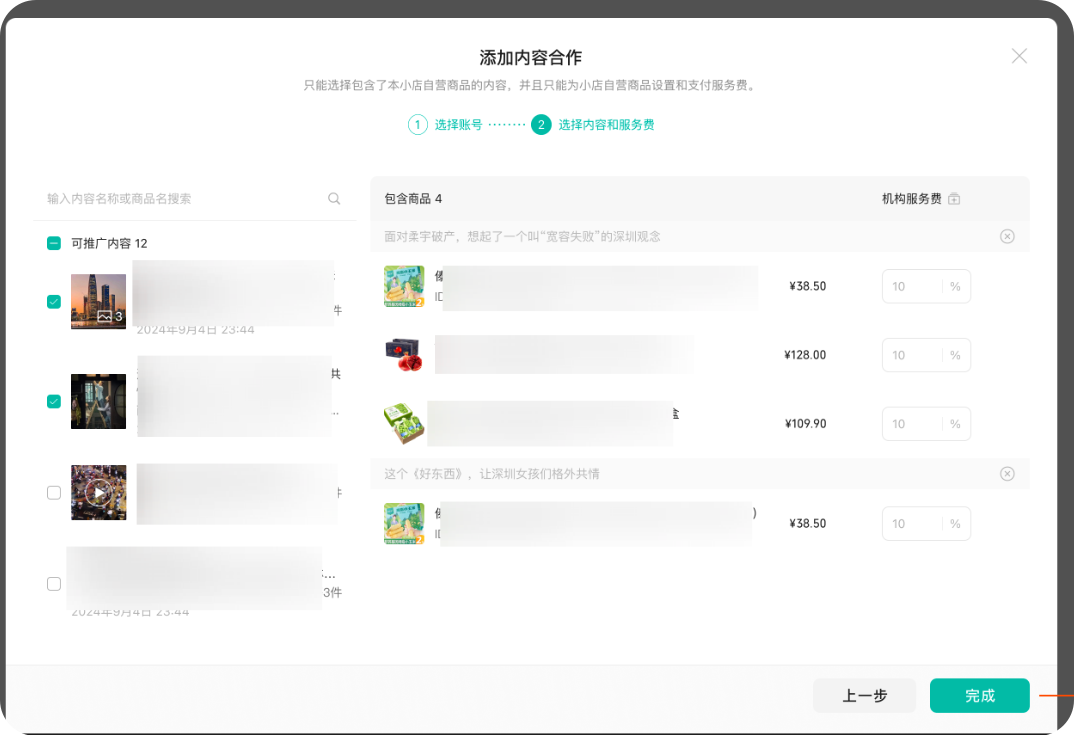The width and height of the screenshot is (1074, 735).
Task: Click batch-set icon beside 机构服务费
Action: coord(954,199)
